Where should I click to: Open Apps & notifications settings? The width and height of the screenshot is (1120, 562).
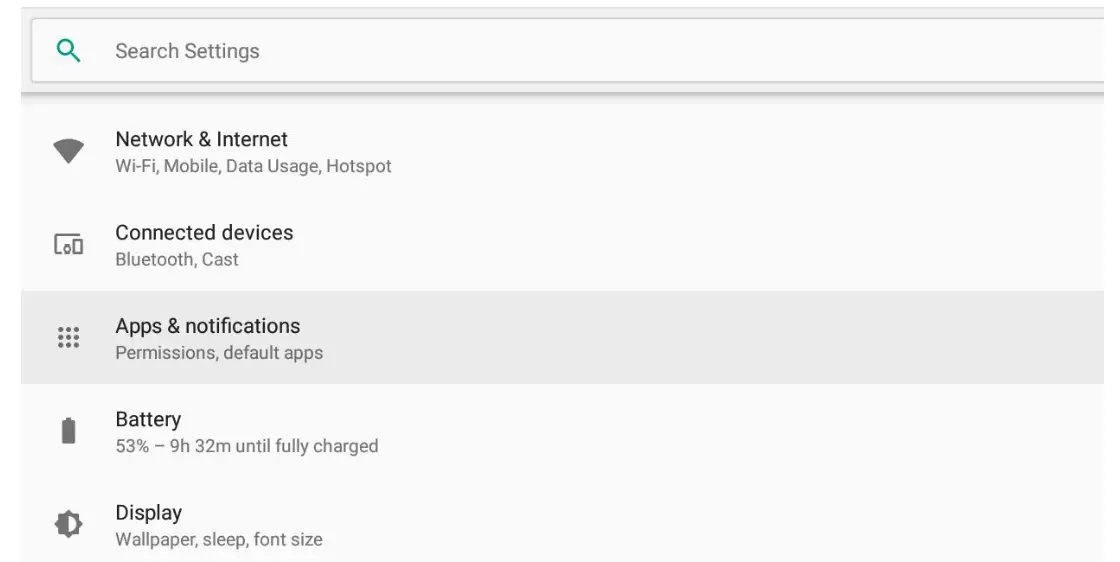pyautogui.click(x=207, y=326)
